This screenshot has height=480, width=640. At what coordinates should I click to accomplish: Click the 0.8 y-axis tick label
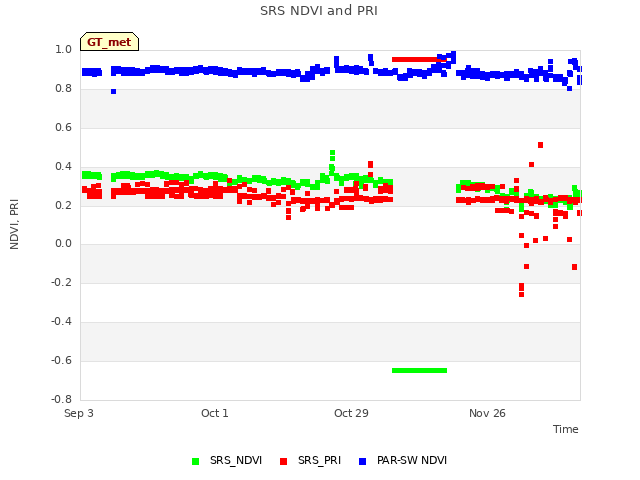tap(63, 89)
